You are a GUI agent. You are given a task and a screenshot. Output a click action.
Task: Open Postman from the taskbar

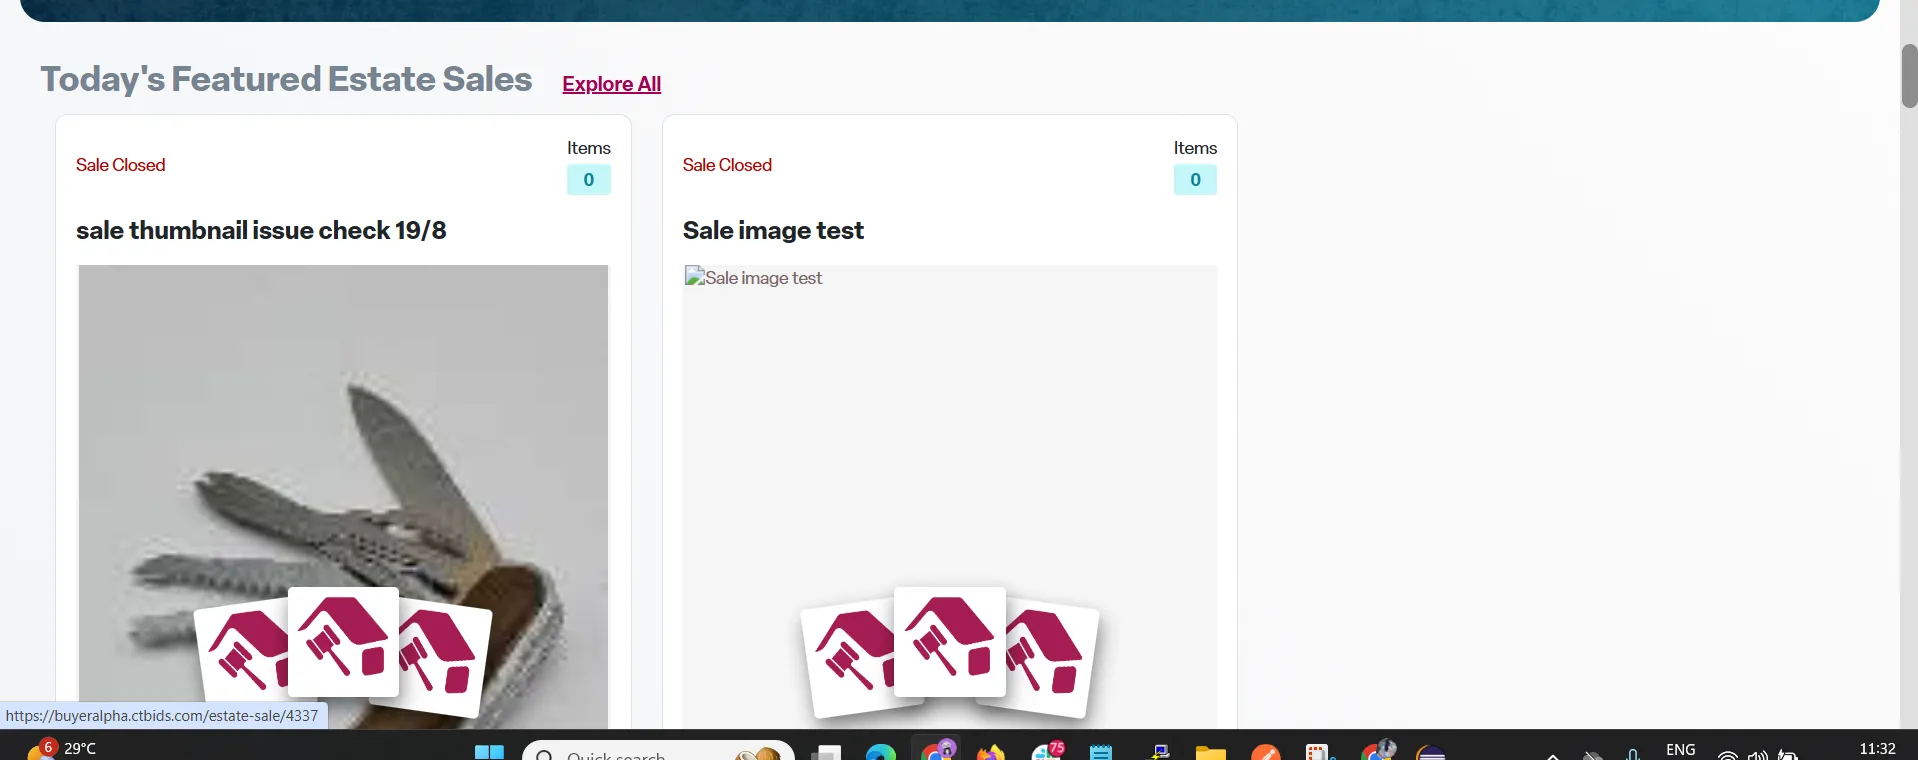click(1265, 752)
